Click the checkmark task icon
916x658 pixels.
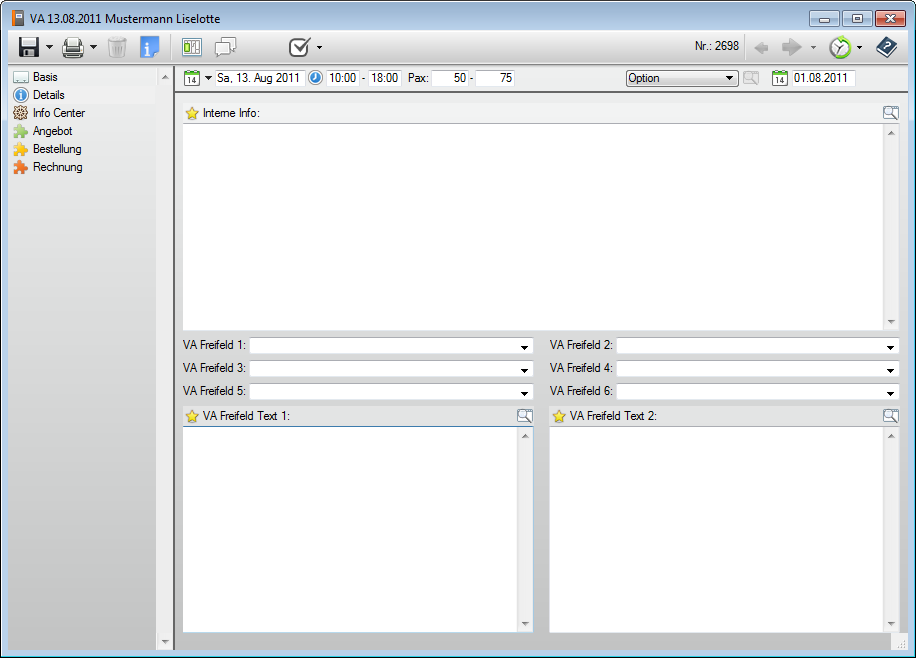coord(299,47)
